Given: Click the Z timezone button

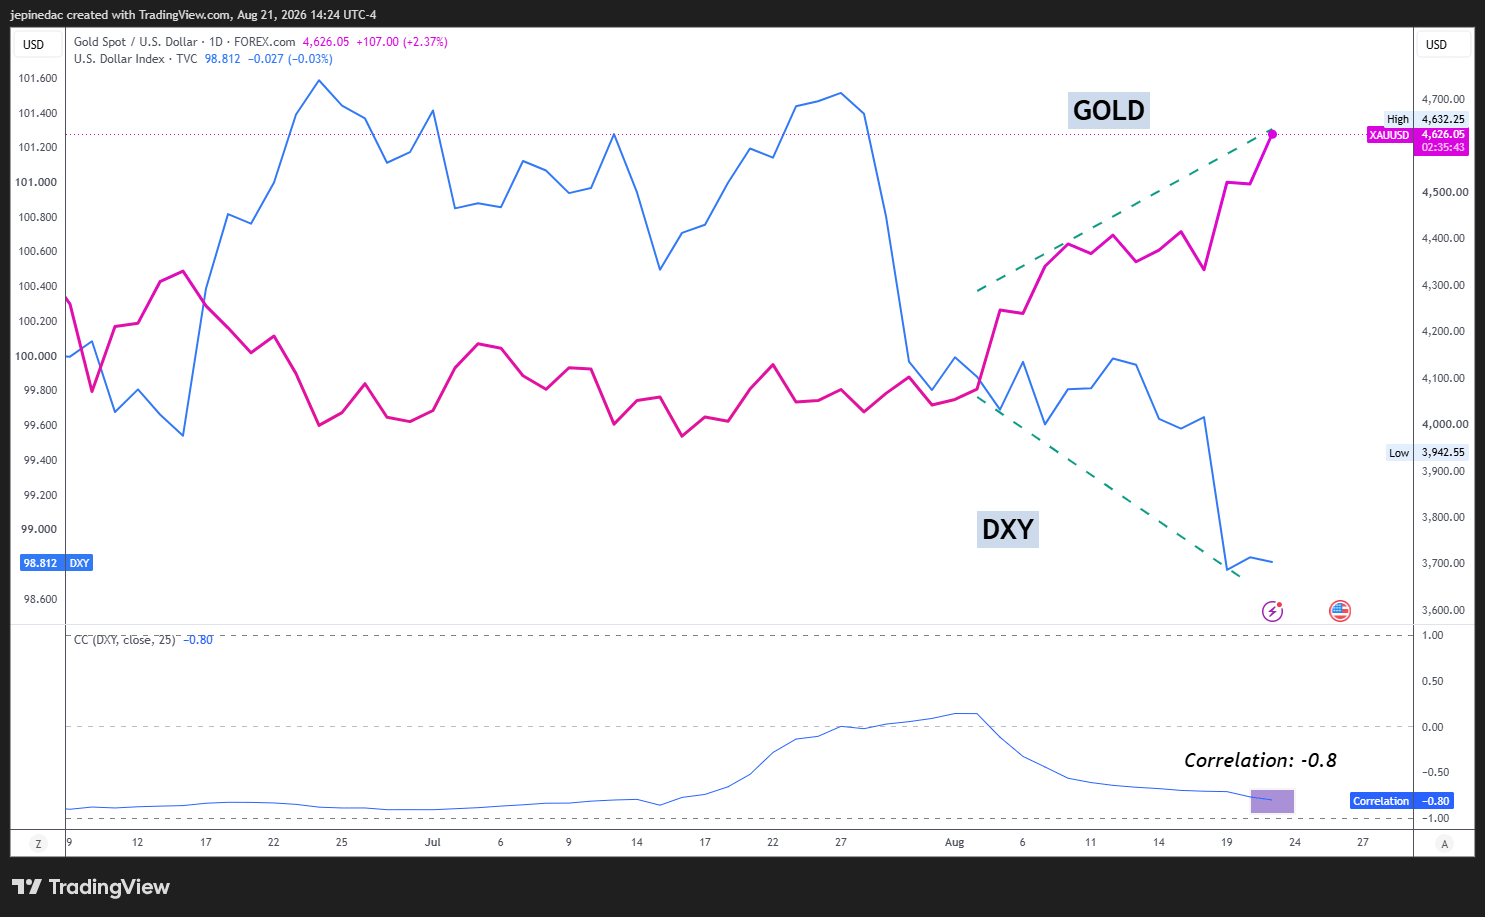Looking at the screenshot, I should pyautogui.click(x=38, y=844).
